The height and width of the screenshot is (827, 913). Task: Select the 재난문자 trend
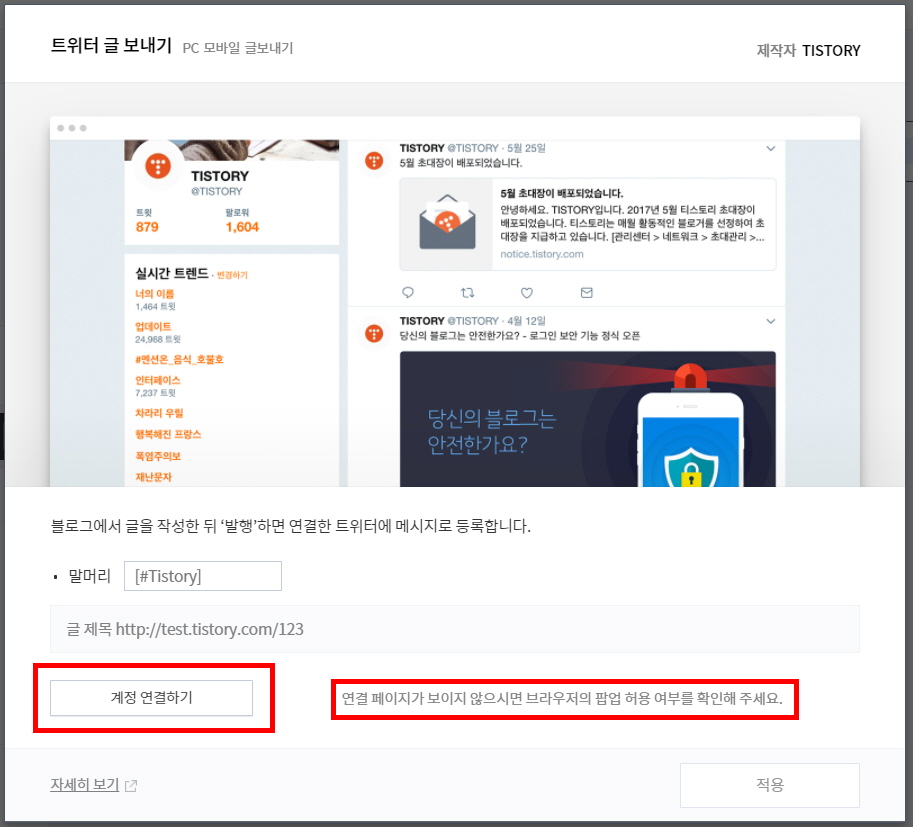[x=154, y=477]
